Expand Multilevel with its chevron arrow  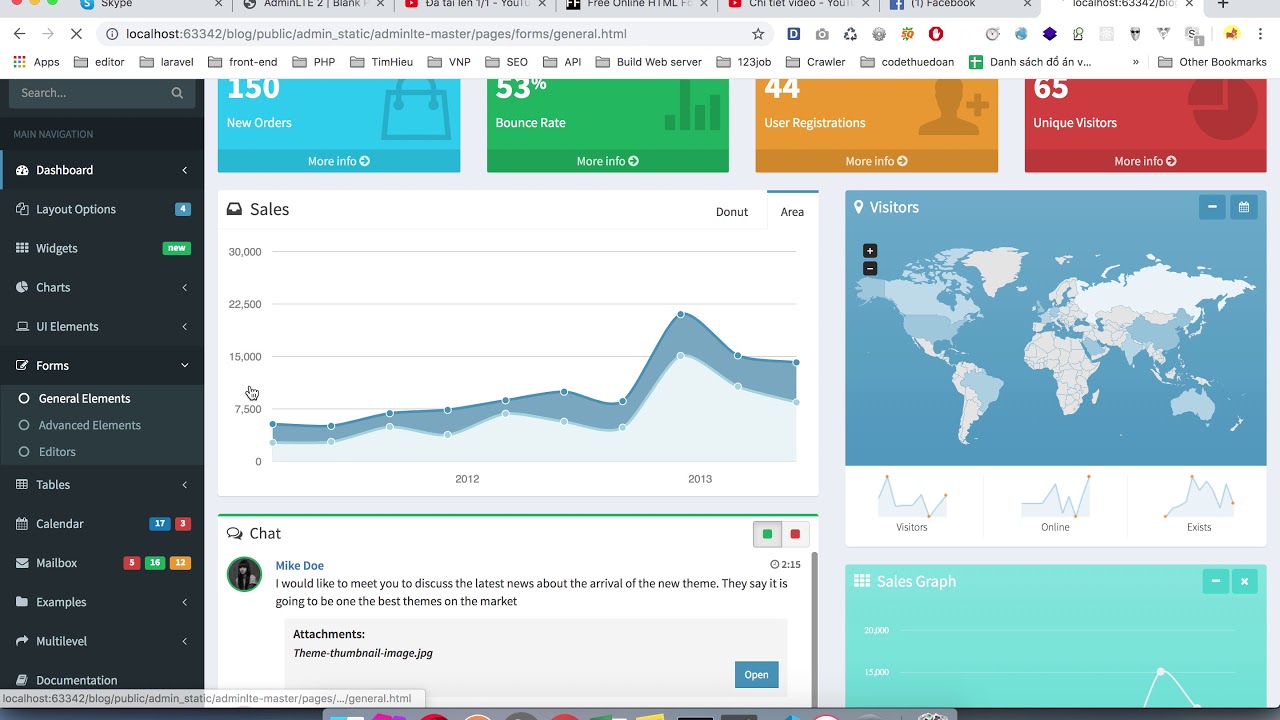pyautogui.click(x=184, y=641)
